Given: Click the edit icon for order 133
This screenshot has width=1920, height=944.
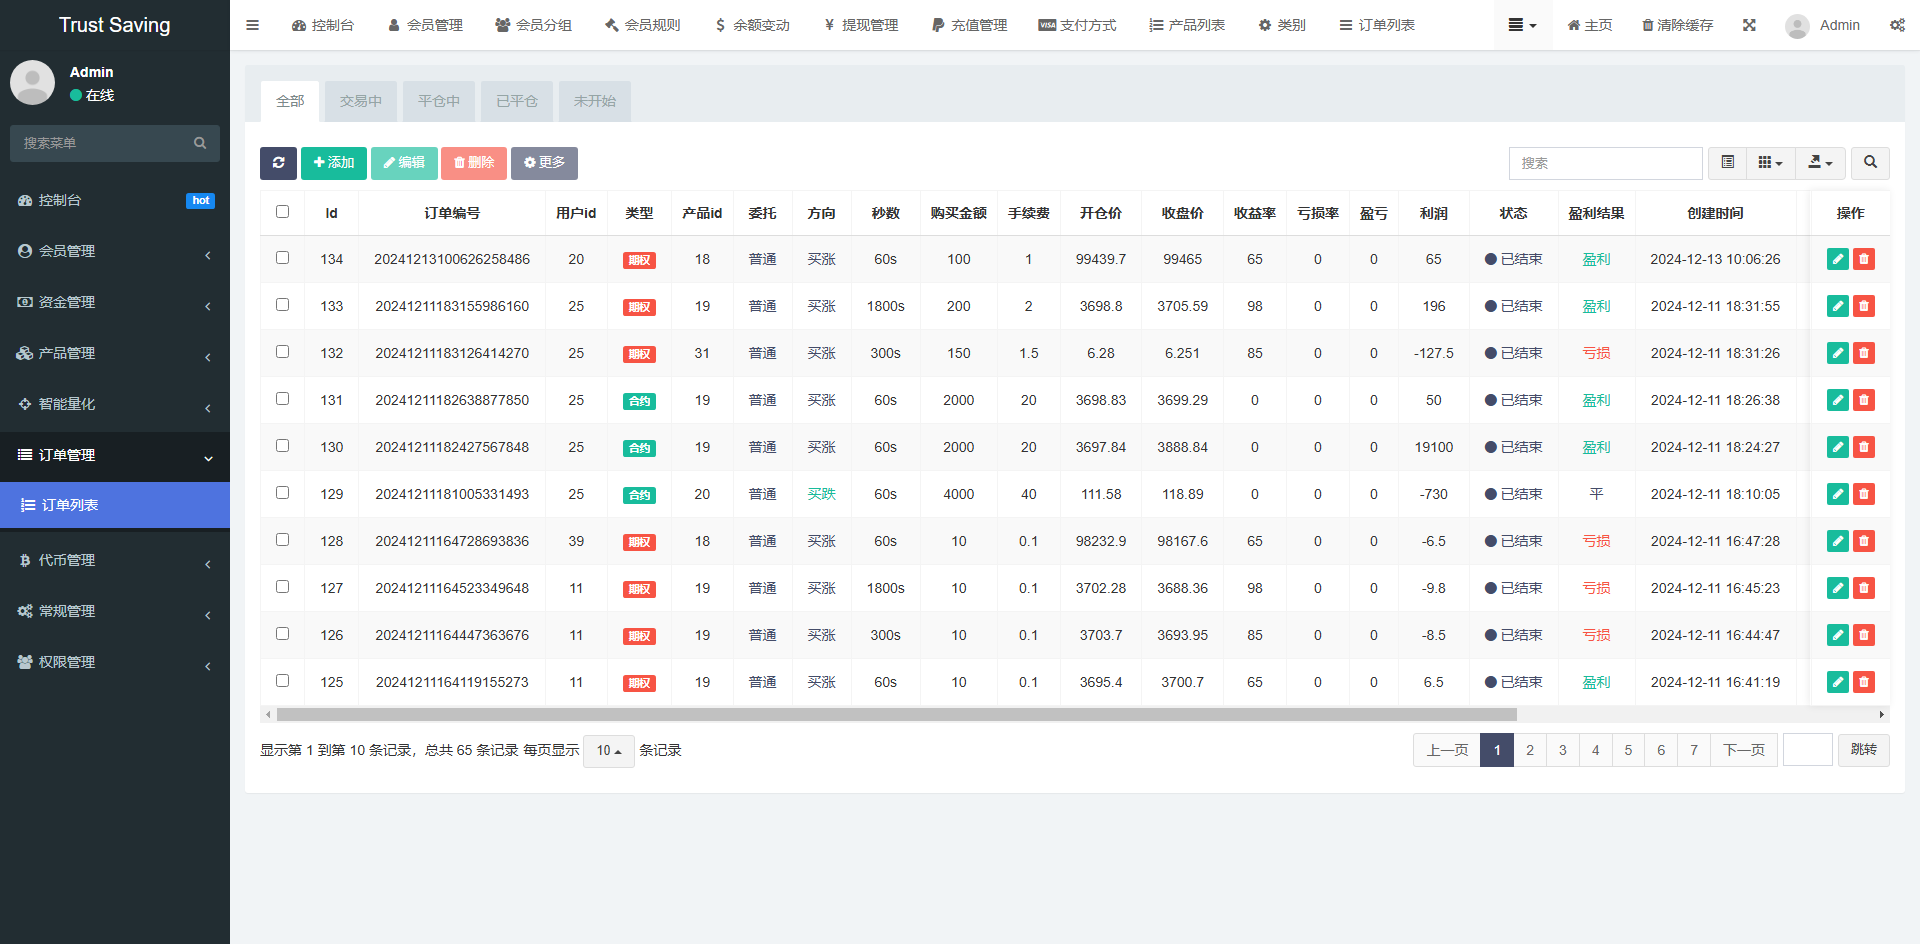Looking at the screenshot, I should pyautogui.click(x=1838, y=306).
